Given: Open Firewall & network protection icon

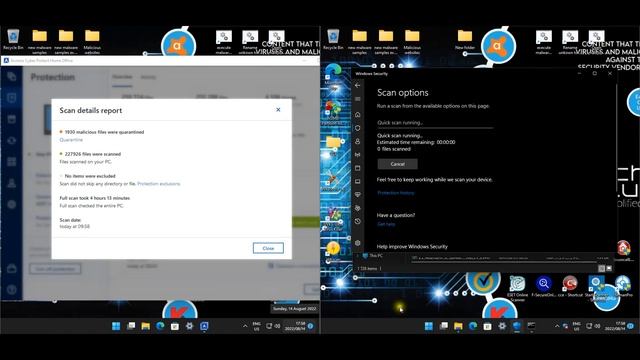Looking at the screenshot, I should point(358,155).
